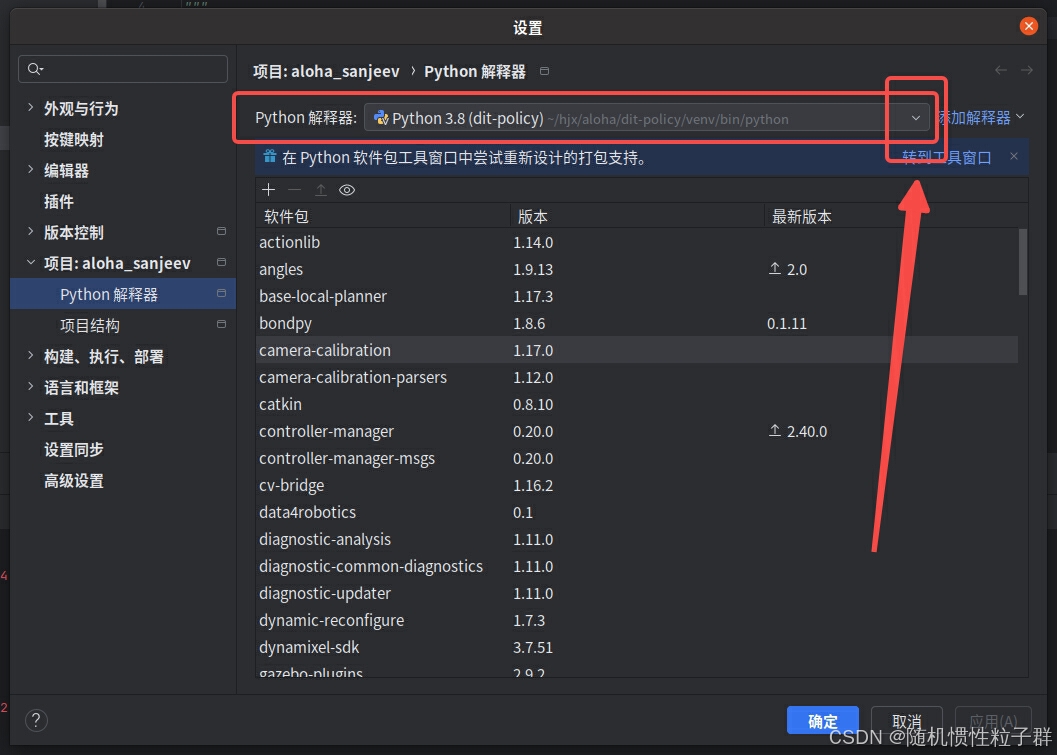The image size is (1057, 755).
Task: Select the controller-manager-msgs package row
Action: (x=636, y=458)
